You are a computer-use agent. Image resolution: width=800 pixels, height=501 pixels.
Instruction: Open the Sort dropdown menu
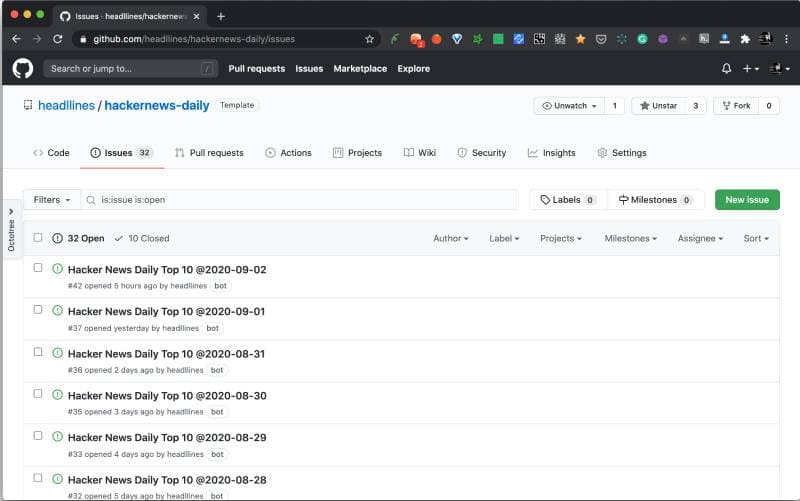(x=756, y=238)
